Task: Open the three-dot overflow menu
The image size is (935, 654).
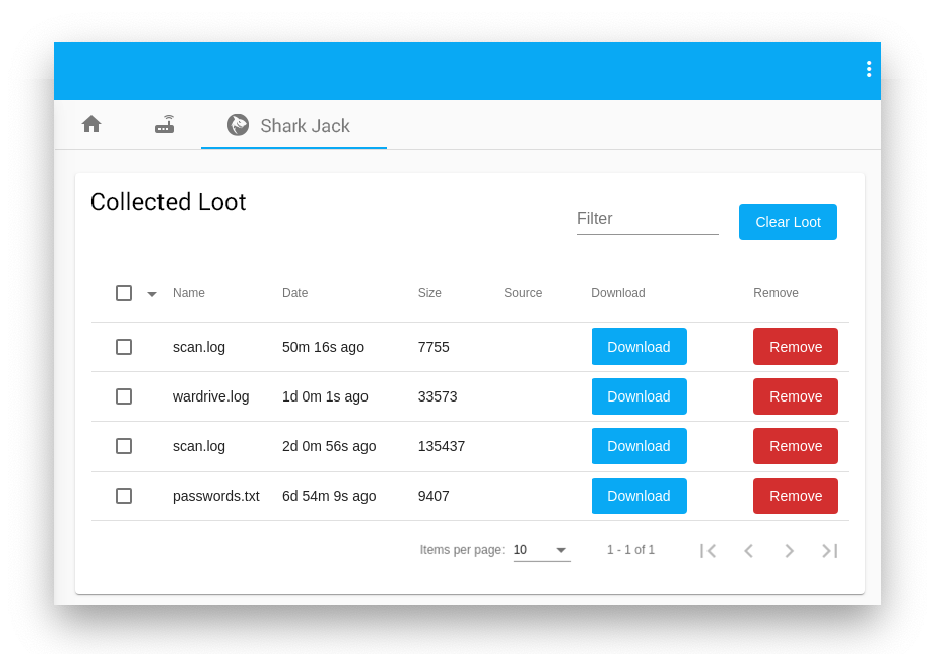Action: [868, 69]
